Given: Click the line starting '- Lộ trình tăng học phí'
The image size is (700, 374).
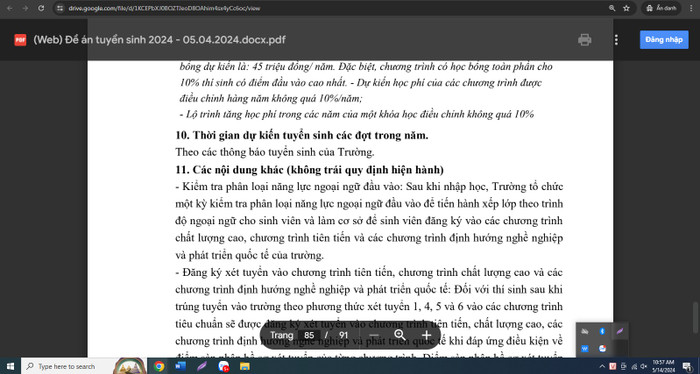Looking at the screenshot, I should pyautogui.click(x=357, y=114).
